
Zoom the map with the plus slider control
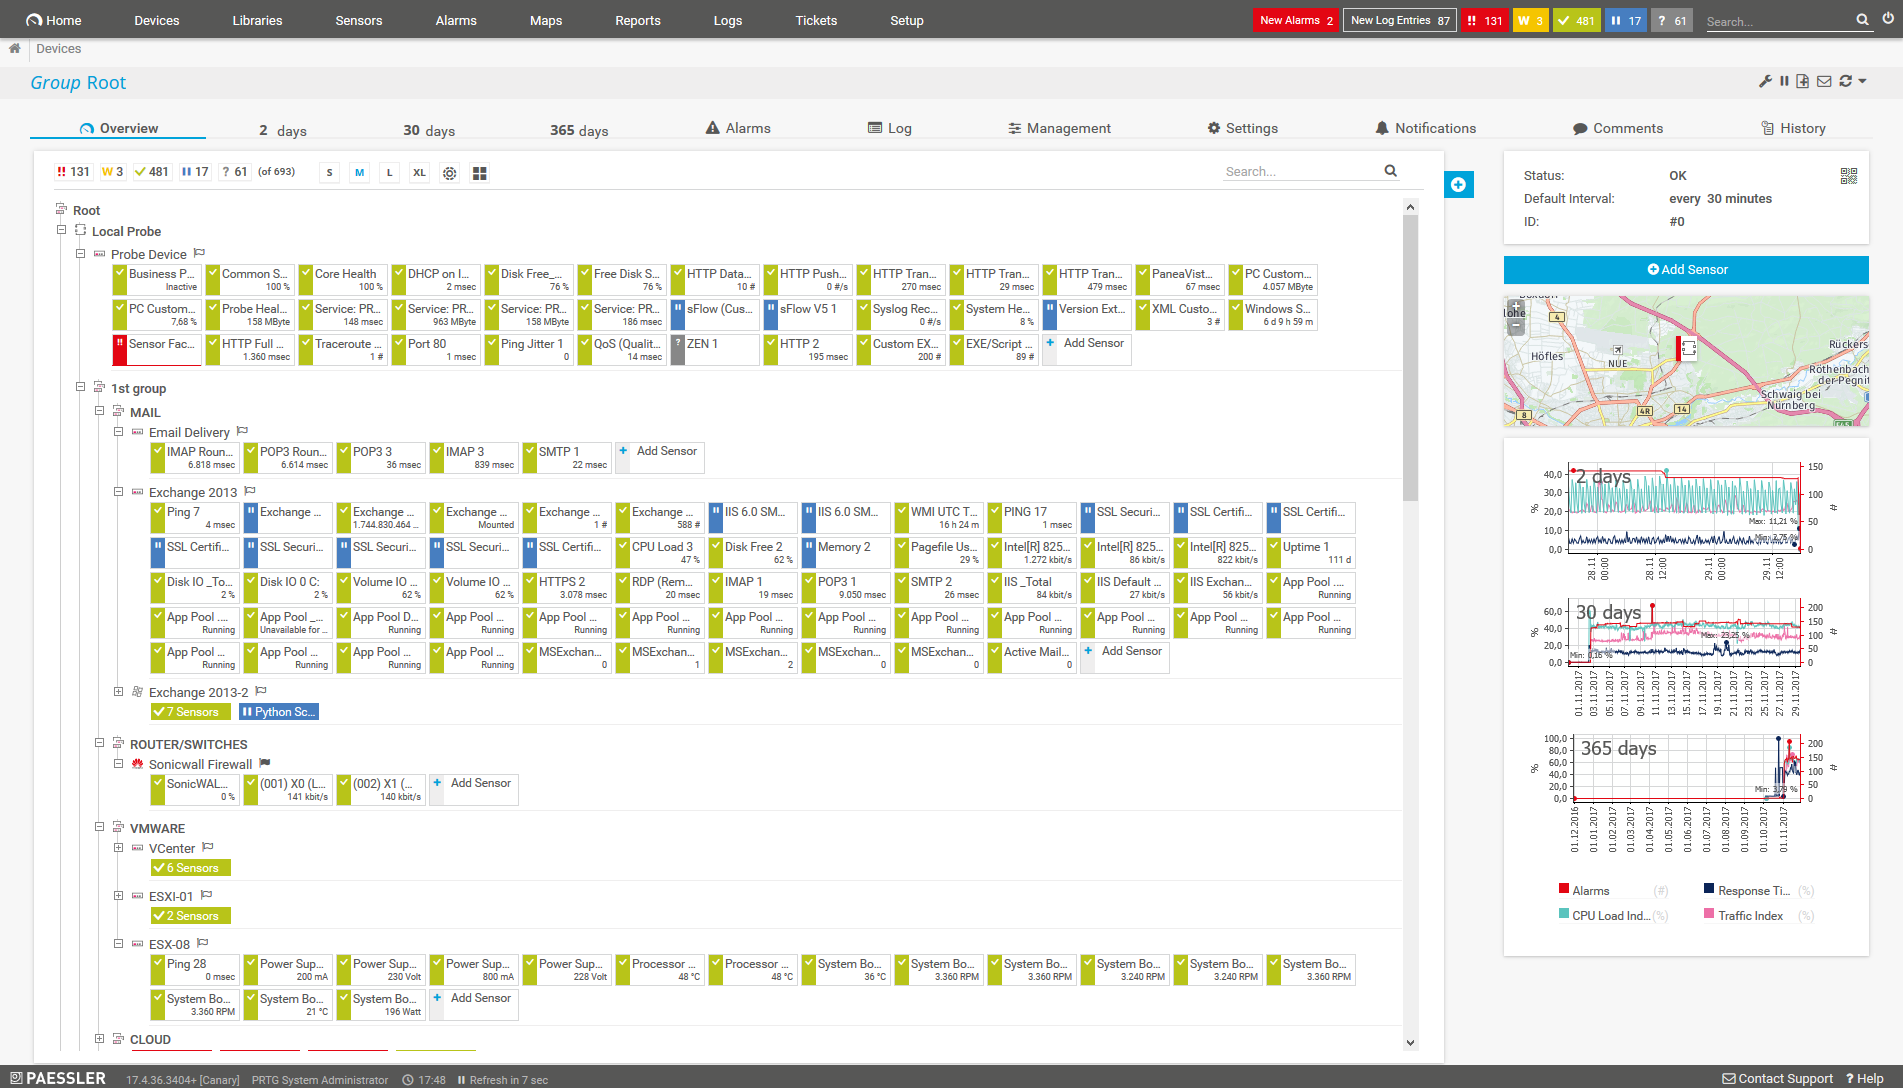(1516, 306)
